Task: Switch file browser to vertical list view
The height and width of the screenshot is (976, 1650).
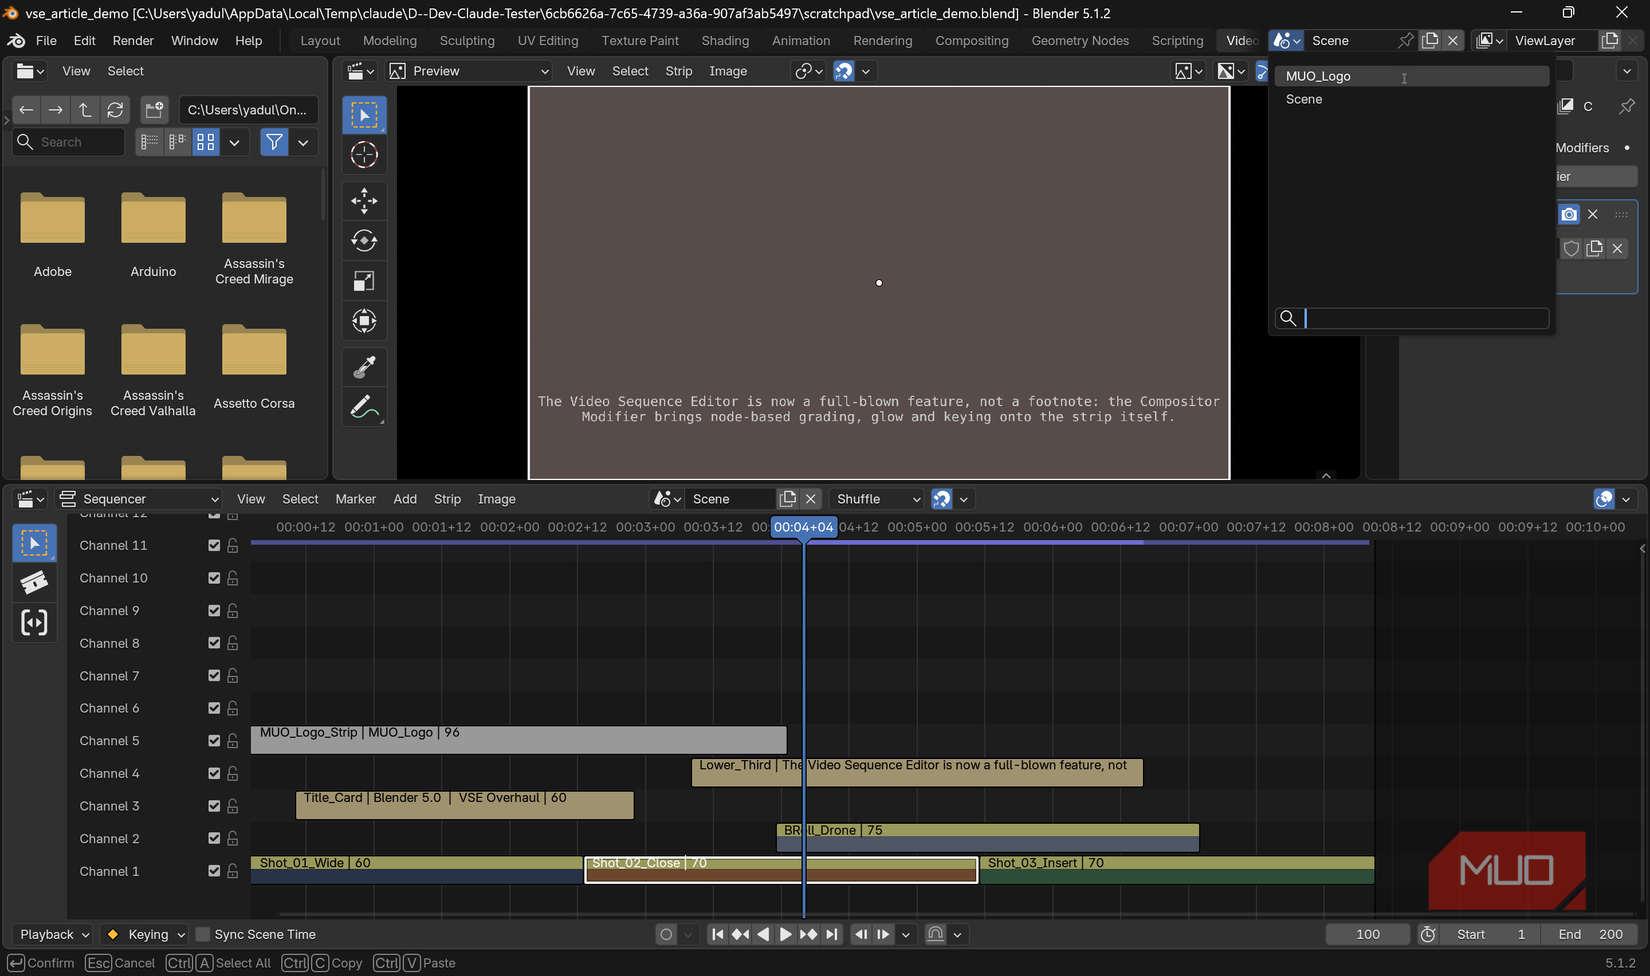Action: click(149, 142)
